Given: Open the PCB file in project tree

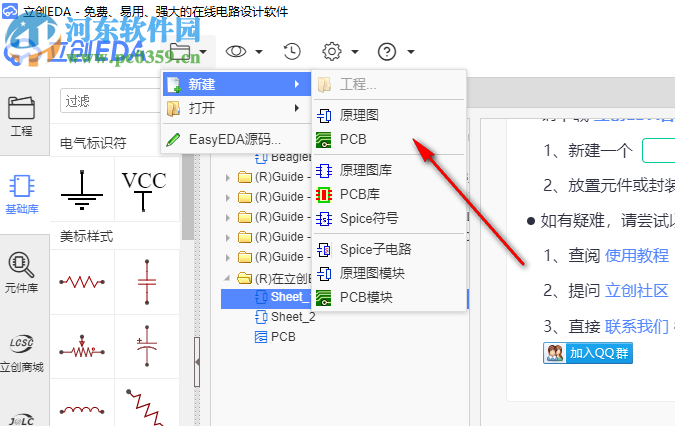Looking at the screenshot, I should click(275, 337).
